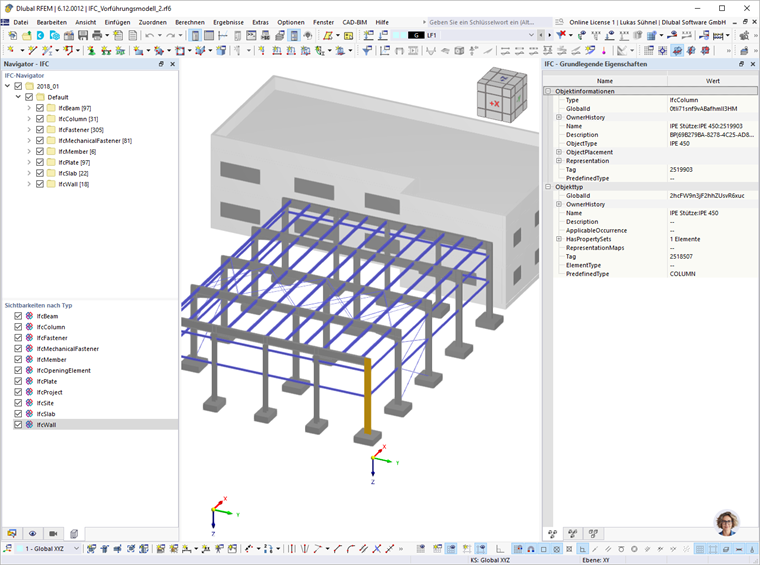Click the black G load case color swatch

416,35
